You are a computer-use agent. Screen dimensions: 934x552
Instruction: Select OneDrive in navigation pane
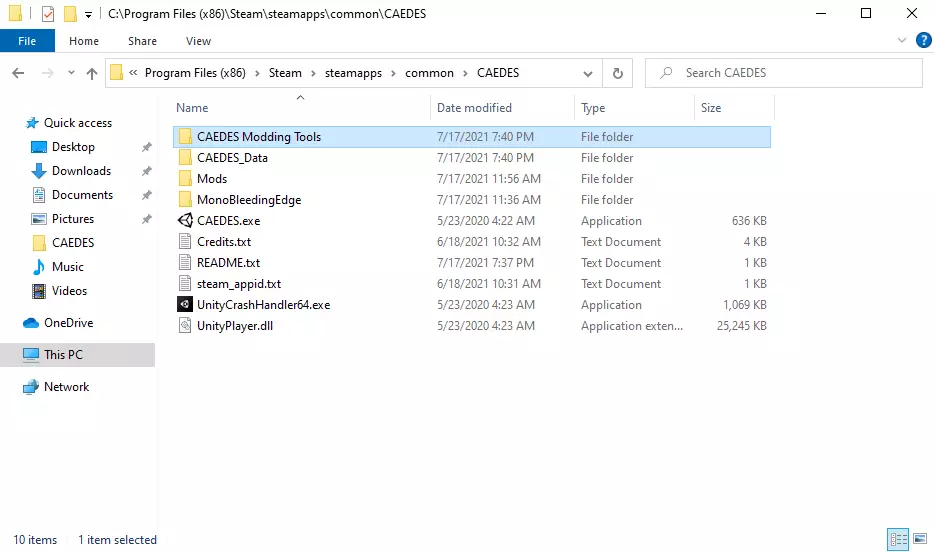[x=69, y=323]
